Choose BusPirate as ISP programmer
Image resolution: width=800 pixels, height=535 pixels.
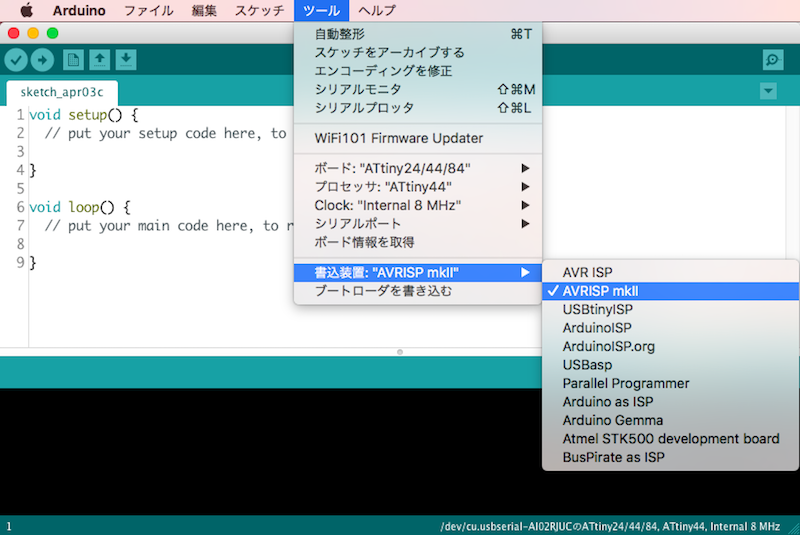670,457
